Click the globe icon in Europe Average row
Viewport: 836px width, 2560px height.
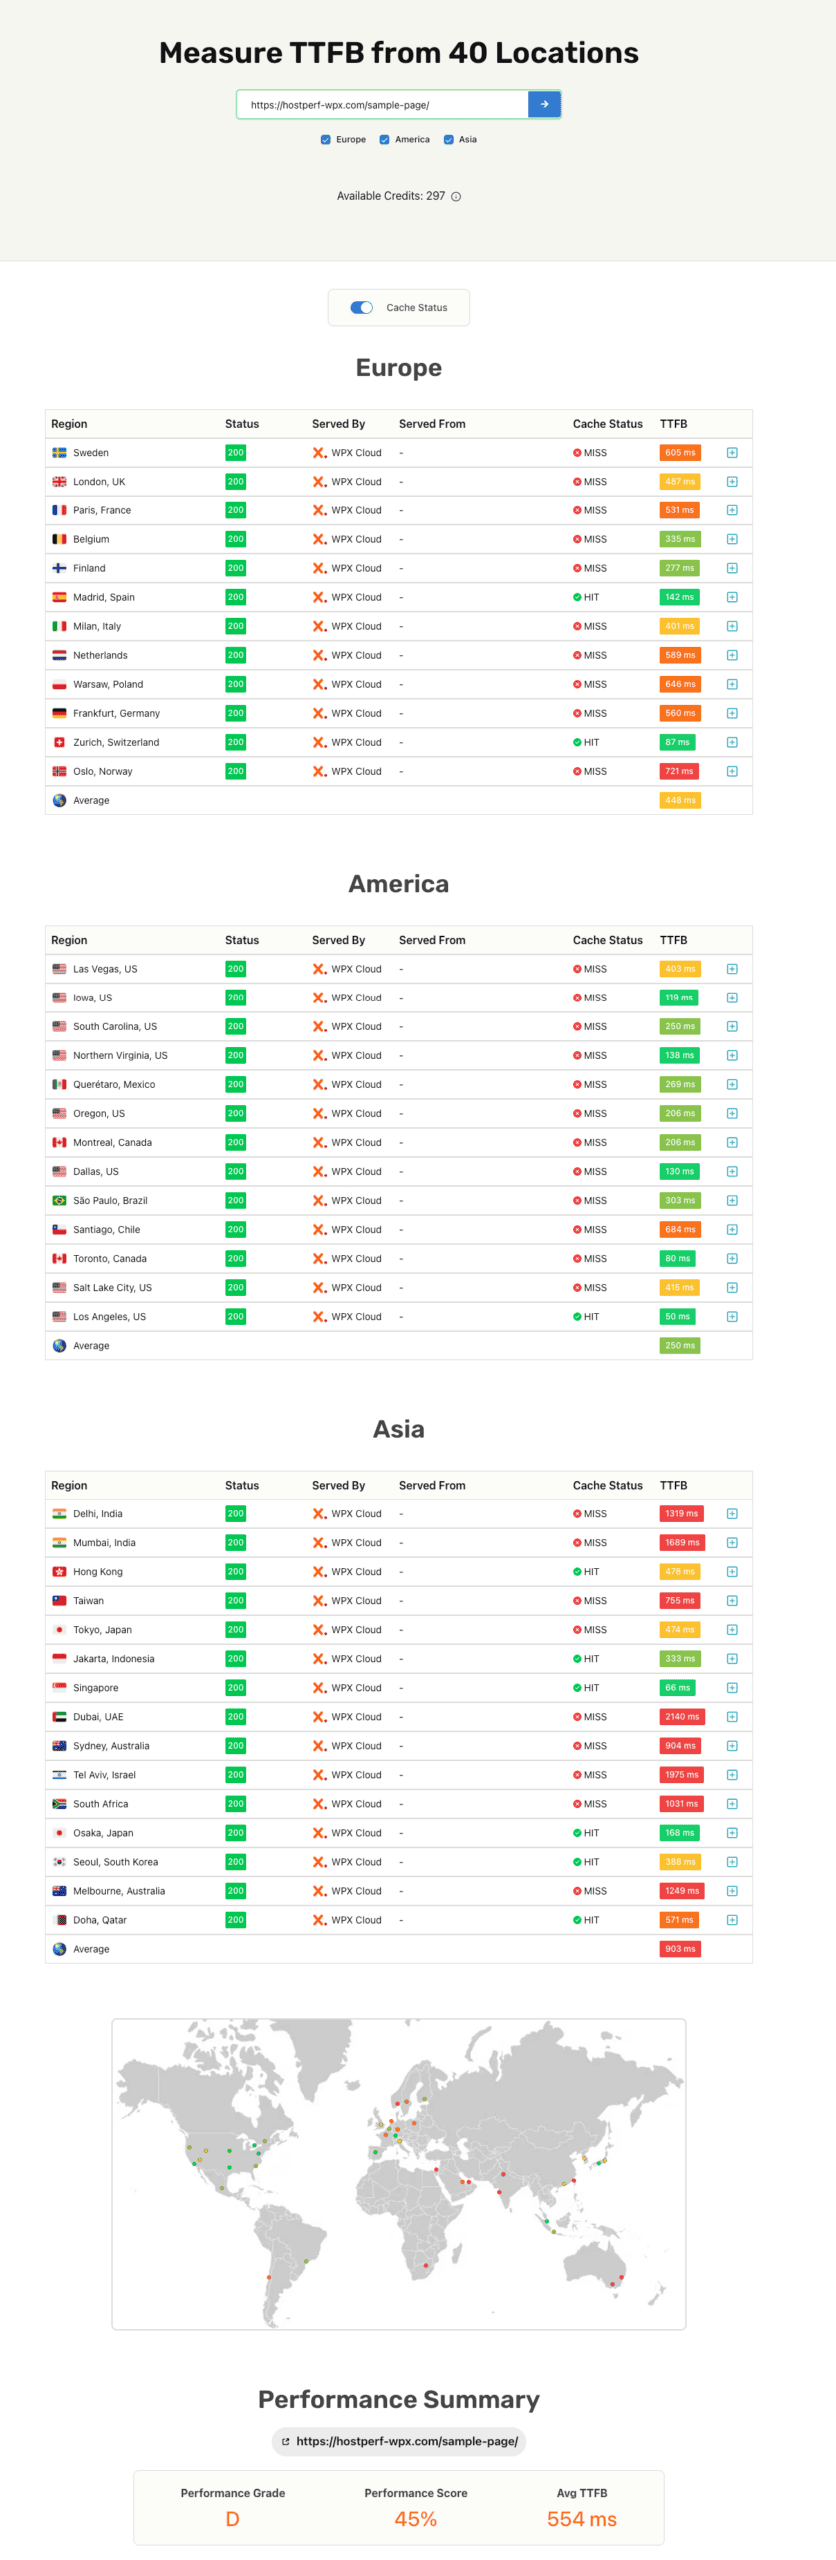coord(59,800)
